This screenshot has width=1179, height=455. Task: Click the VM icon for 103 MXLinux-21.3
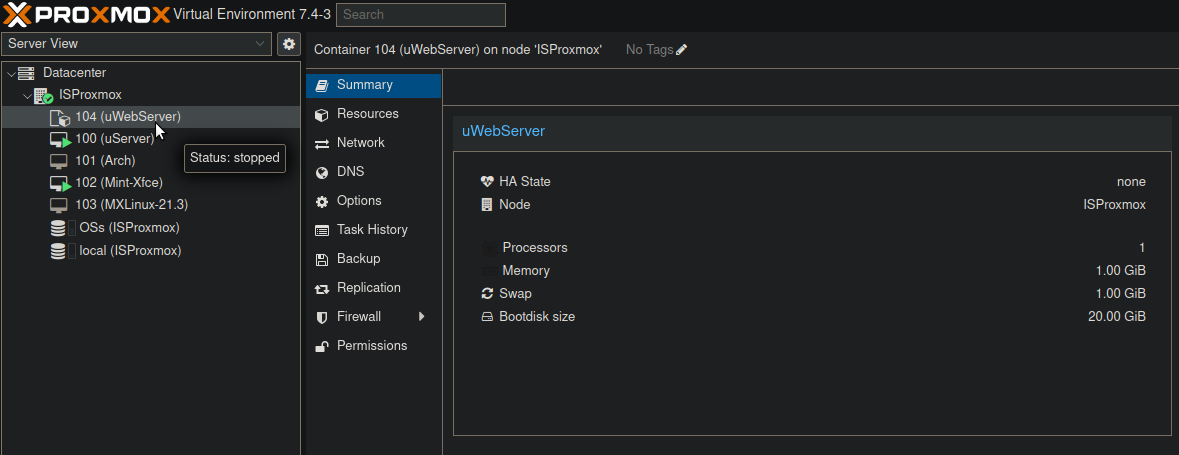pyautogui.click(x=59, y=205)
